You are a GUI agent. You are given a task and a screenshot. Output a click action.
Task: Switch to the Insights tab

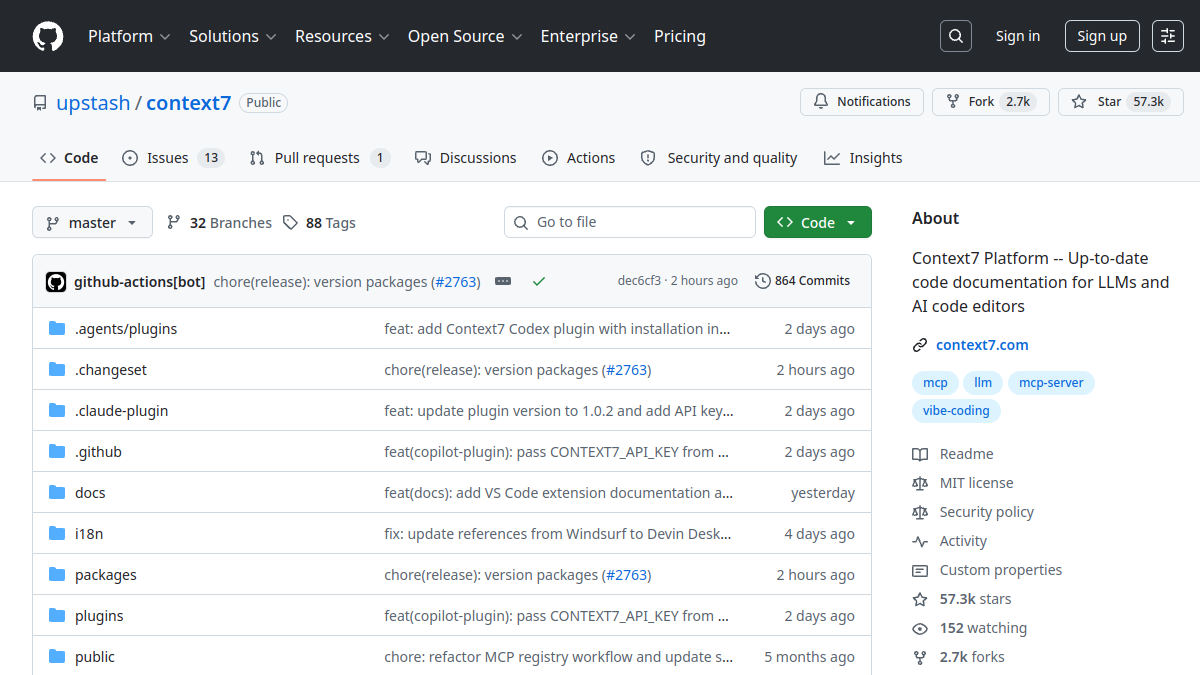click(863, 158)
